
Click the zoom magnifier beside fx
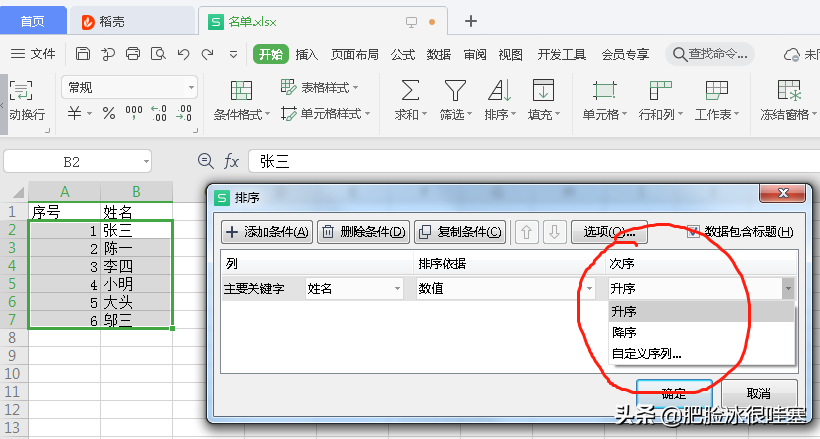coord(206,161)
